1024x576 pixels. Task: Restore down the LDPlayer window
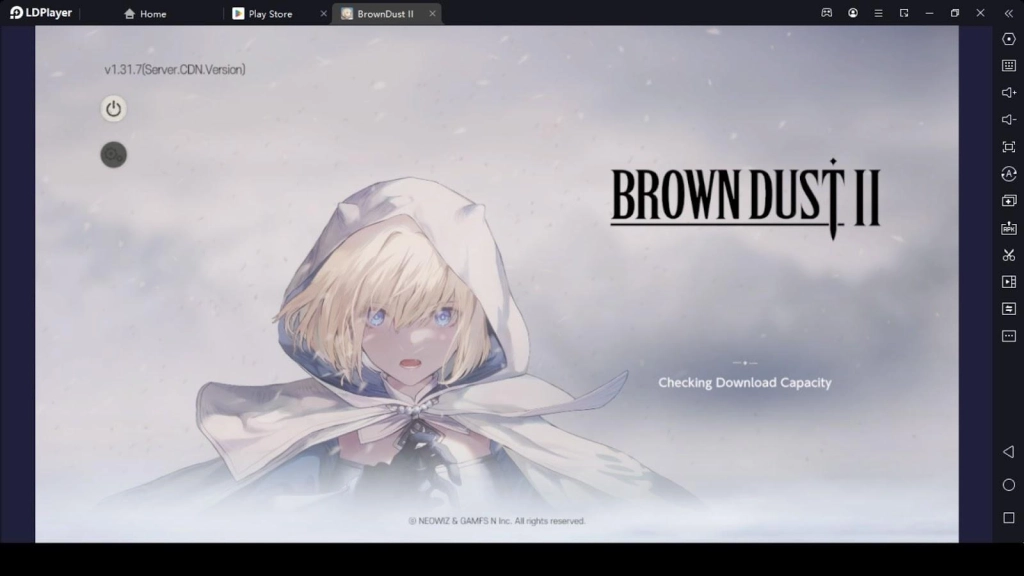pyautogui.click(x=955, y=13)
